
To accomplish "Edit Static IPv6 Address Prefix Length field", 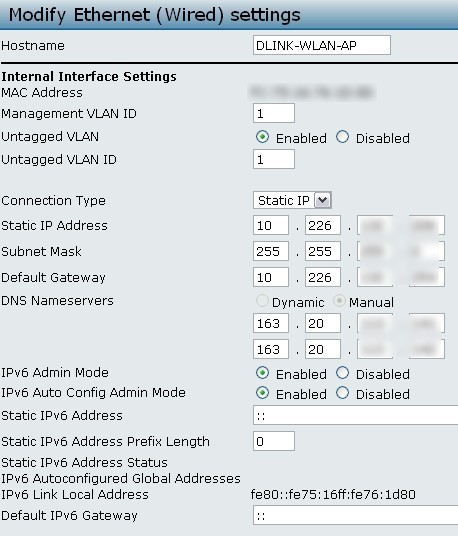I will point(274,441).
